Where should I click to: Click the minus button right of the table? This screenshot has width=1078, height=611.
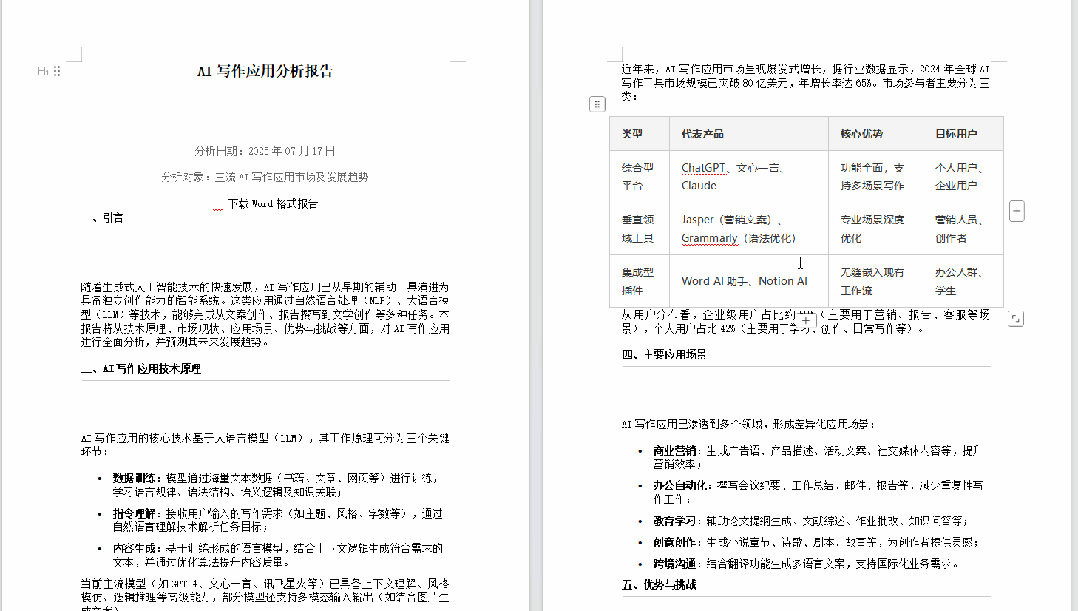[1017, 211]
